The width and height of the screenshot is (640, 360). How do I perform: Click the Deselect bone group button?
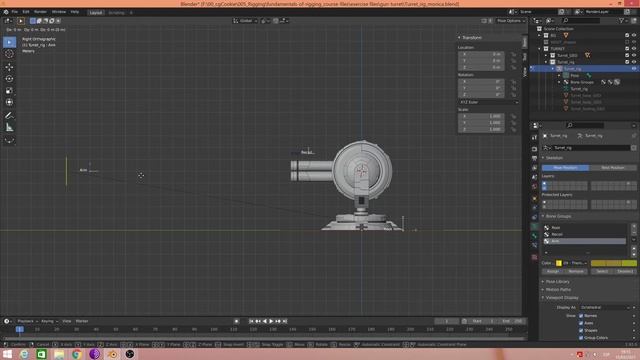(x=625, y=271)
